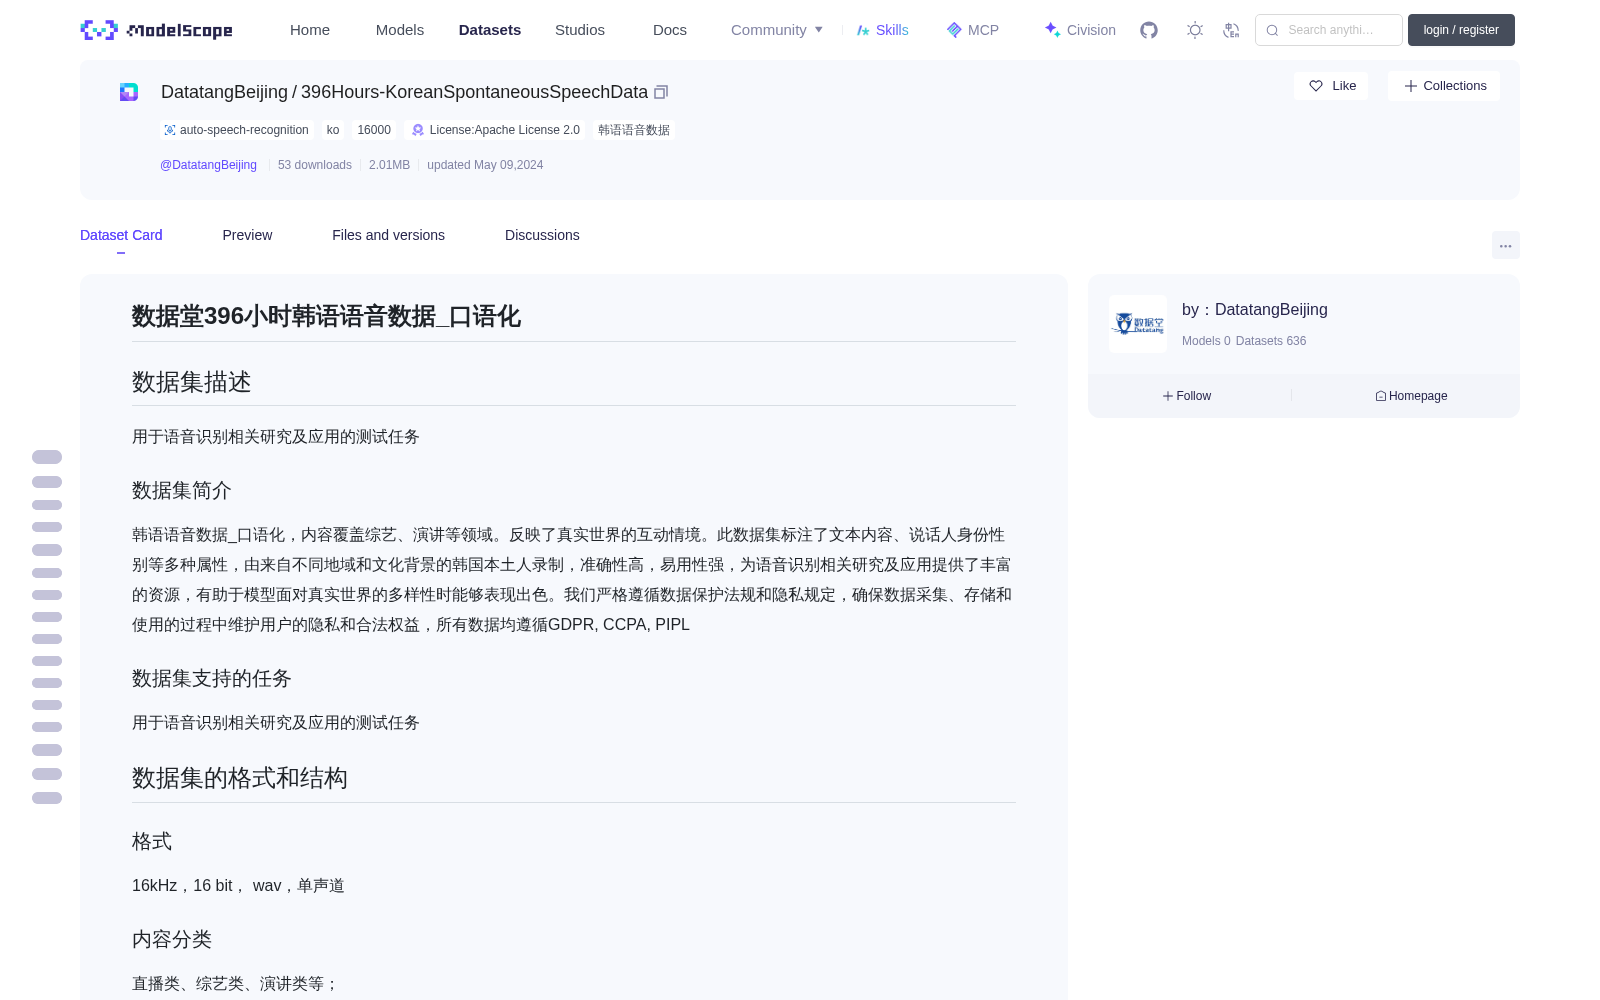This screenshot has width=1600, height=1000.
Task: Click the 数据集支持的任务 heading
Action: [212, 678]
